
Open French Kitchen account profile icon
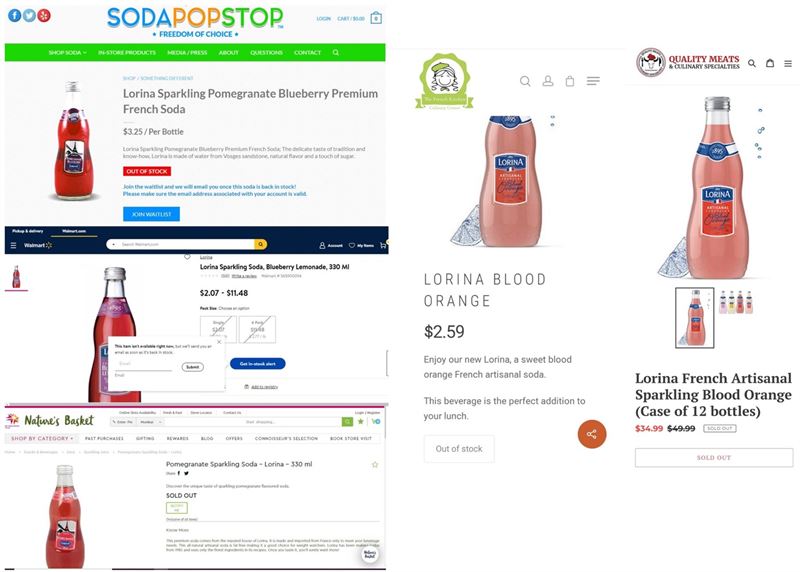(x=548, y=81)
